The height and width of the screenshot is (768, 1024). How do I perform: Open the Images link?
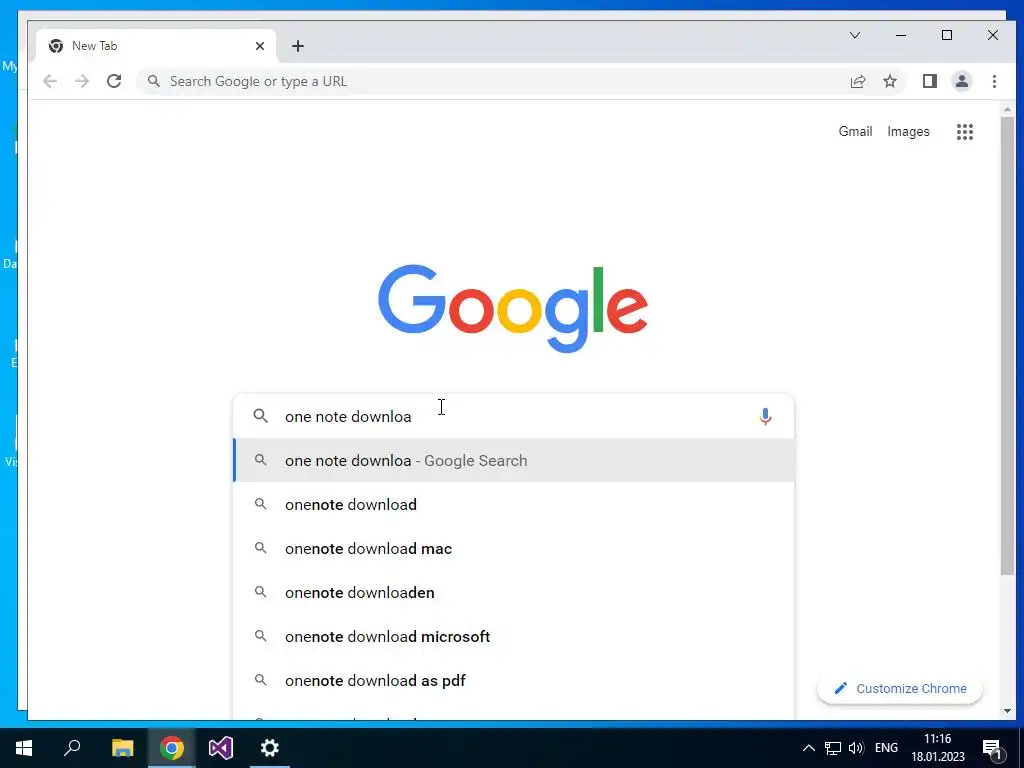click(x=908, y=131)
